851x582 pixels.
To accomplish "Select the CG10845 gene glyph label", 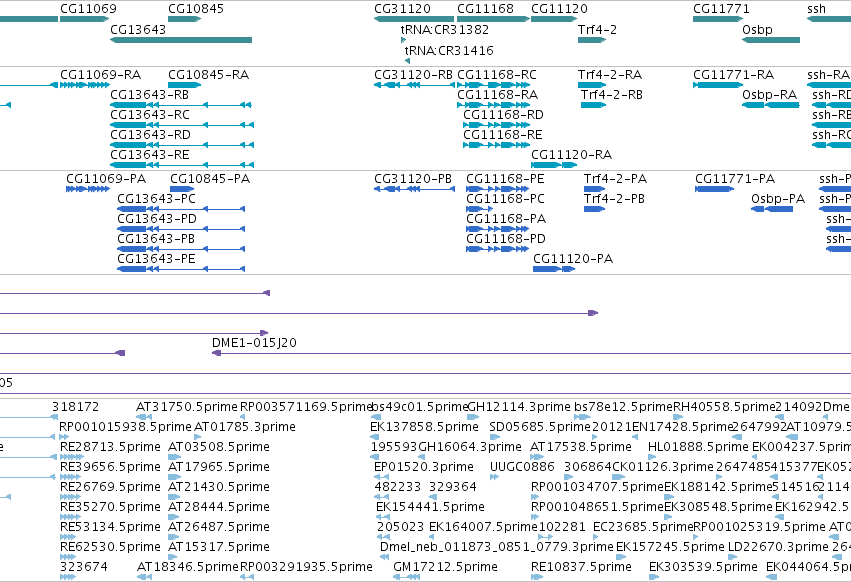I will click(195, 9).
